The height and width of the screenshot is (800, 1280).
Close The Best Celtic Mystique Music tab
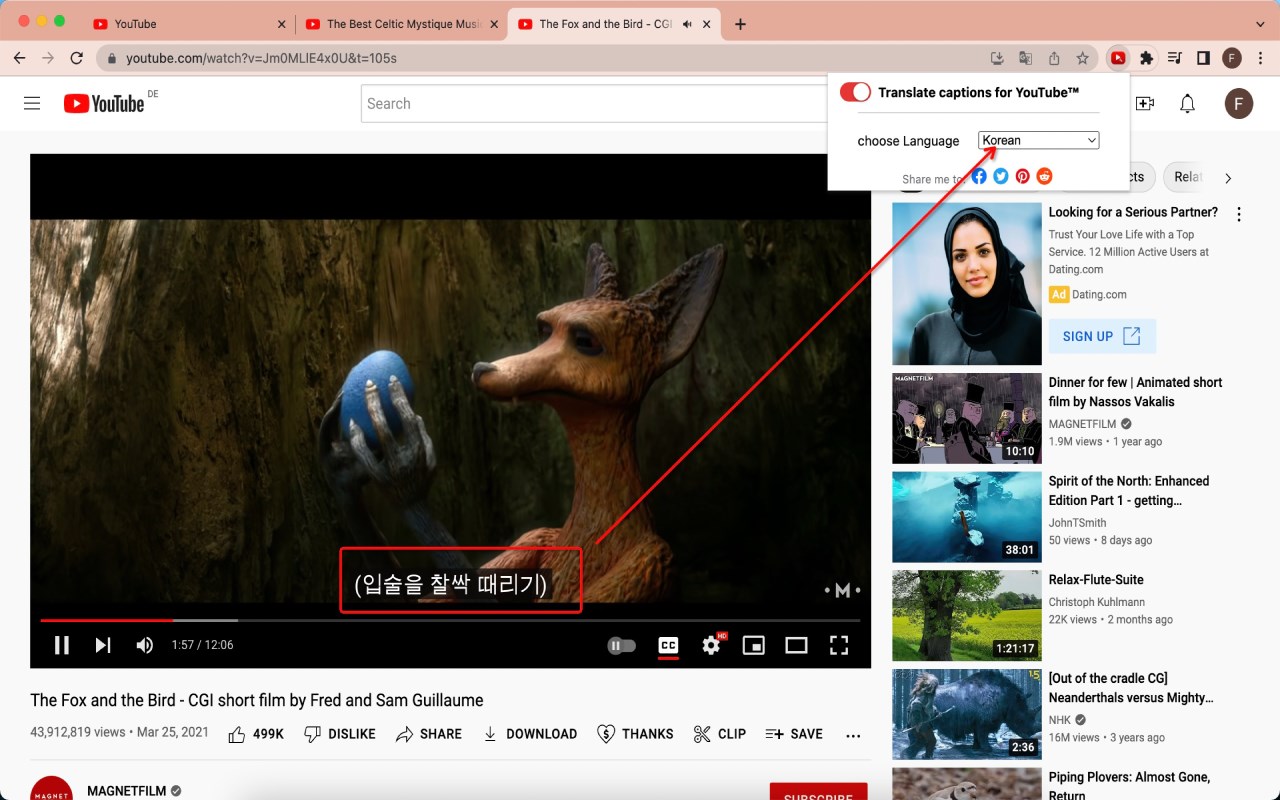[494, 24]
